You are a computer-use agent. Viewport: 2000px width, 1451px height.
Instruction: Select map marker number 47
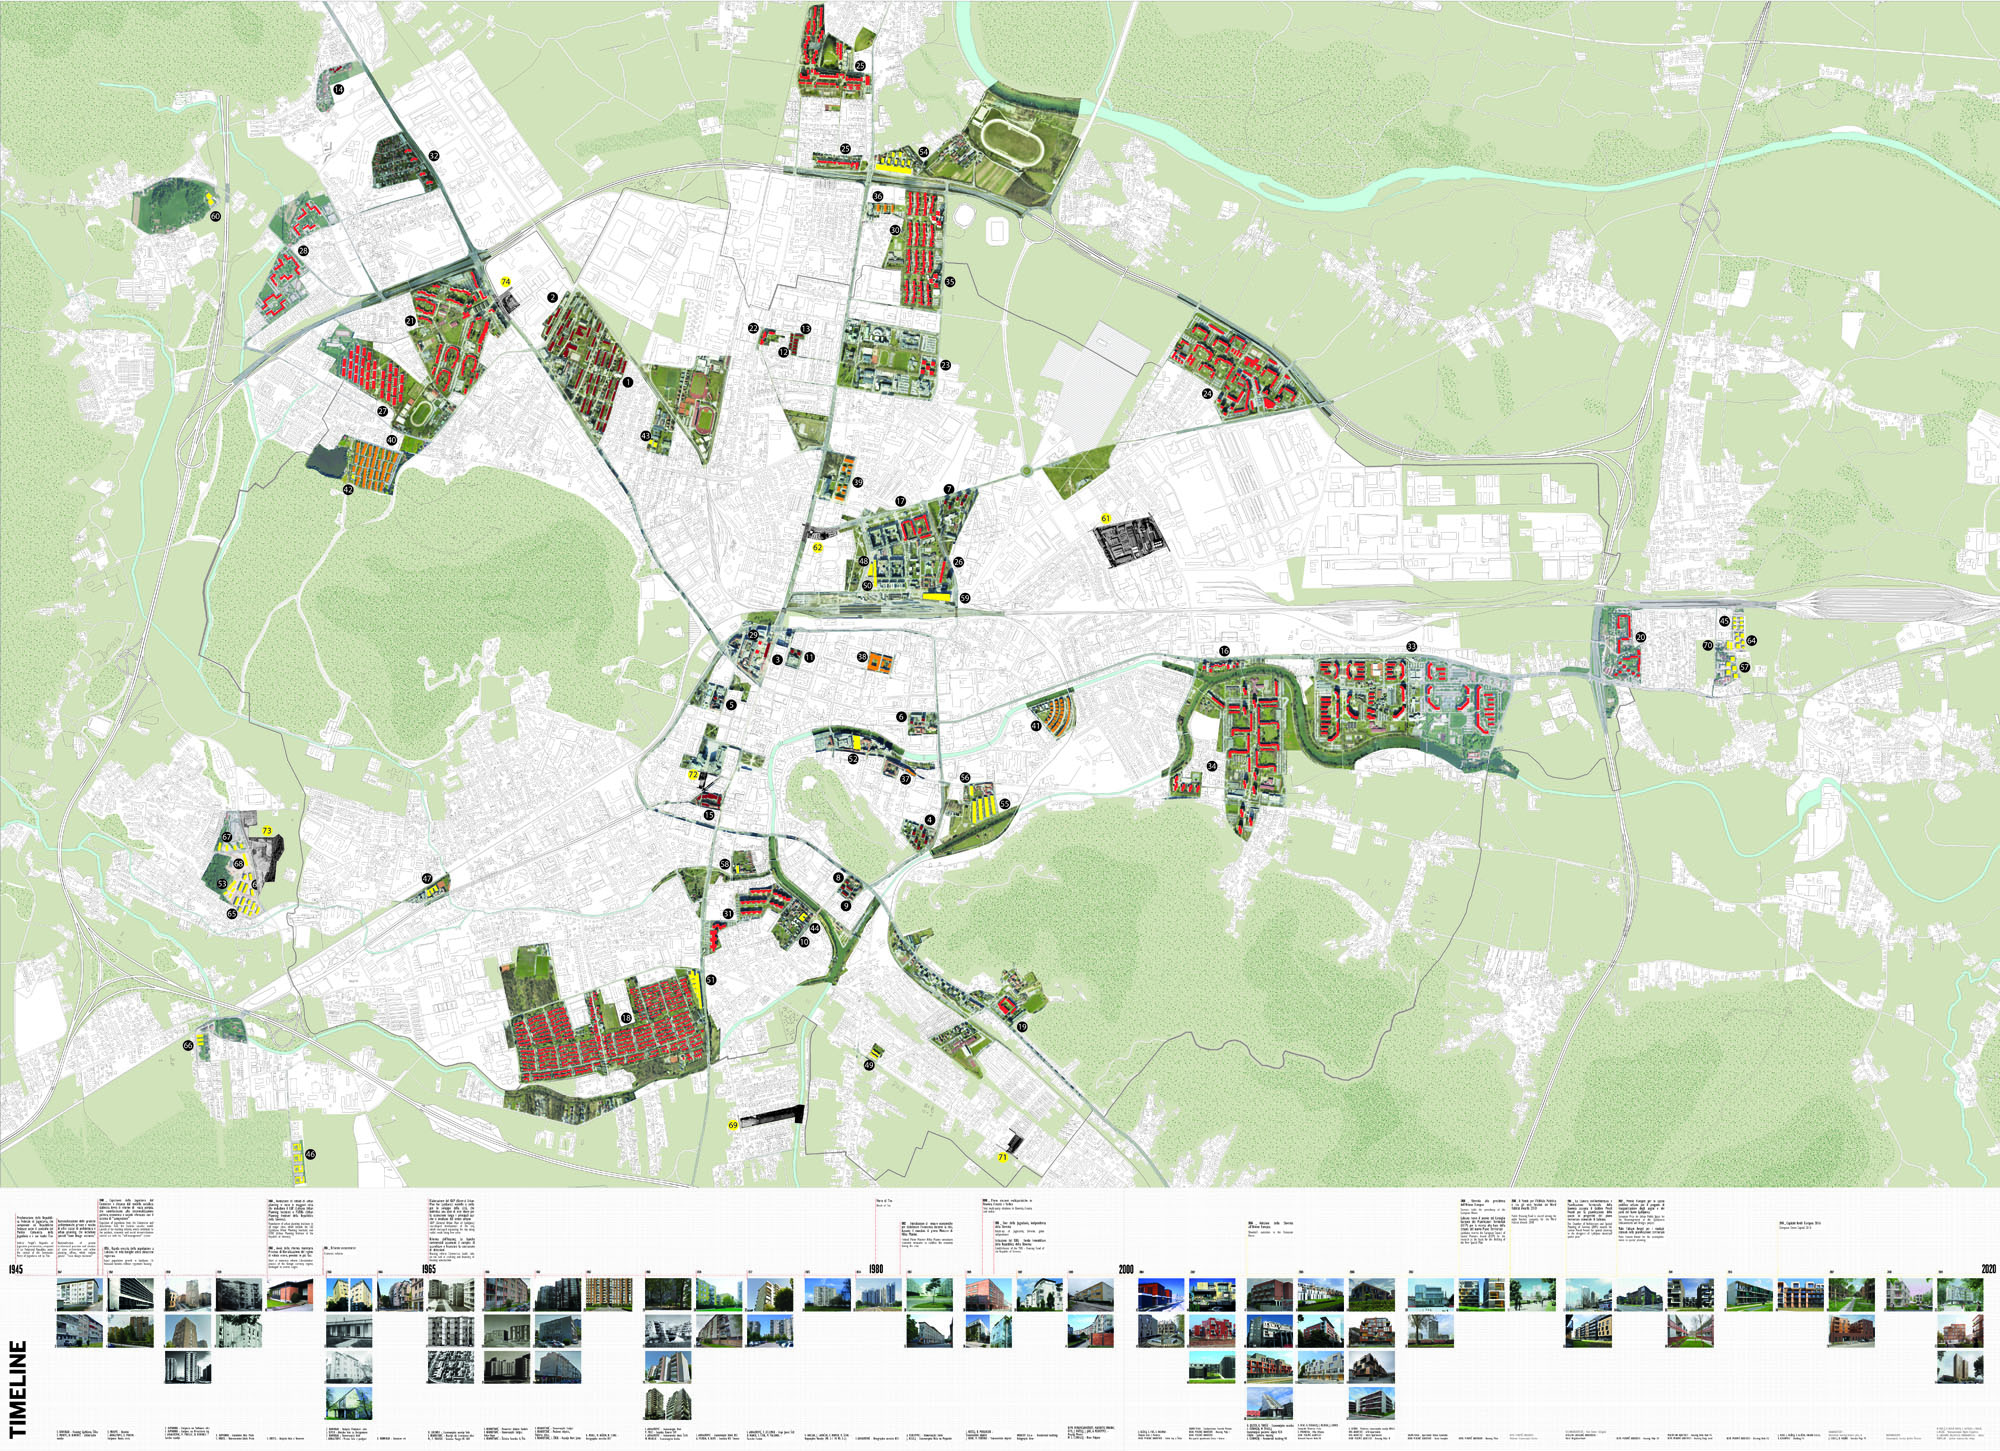[x=427, y=879]
